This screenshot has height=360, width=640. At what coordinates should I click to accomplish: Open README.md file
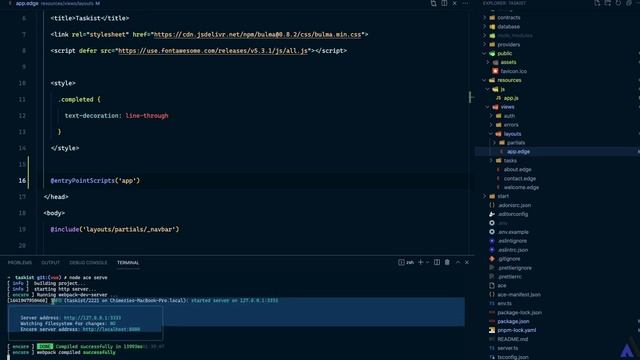[512, 339]
